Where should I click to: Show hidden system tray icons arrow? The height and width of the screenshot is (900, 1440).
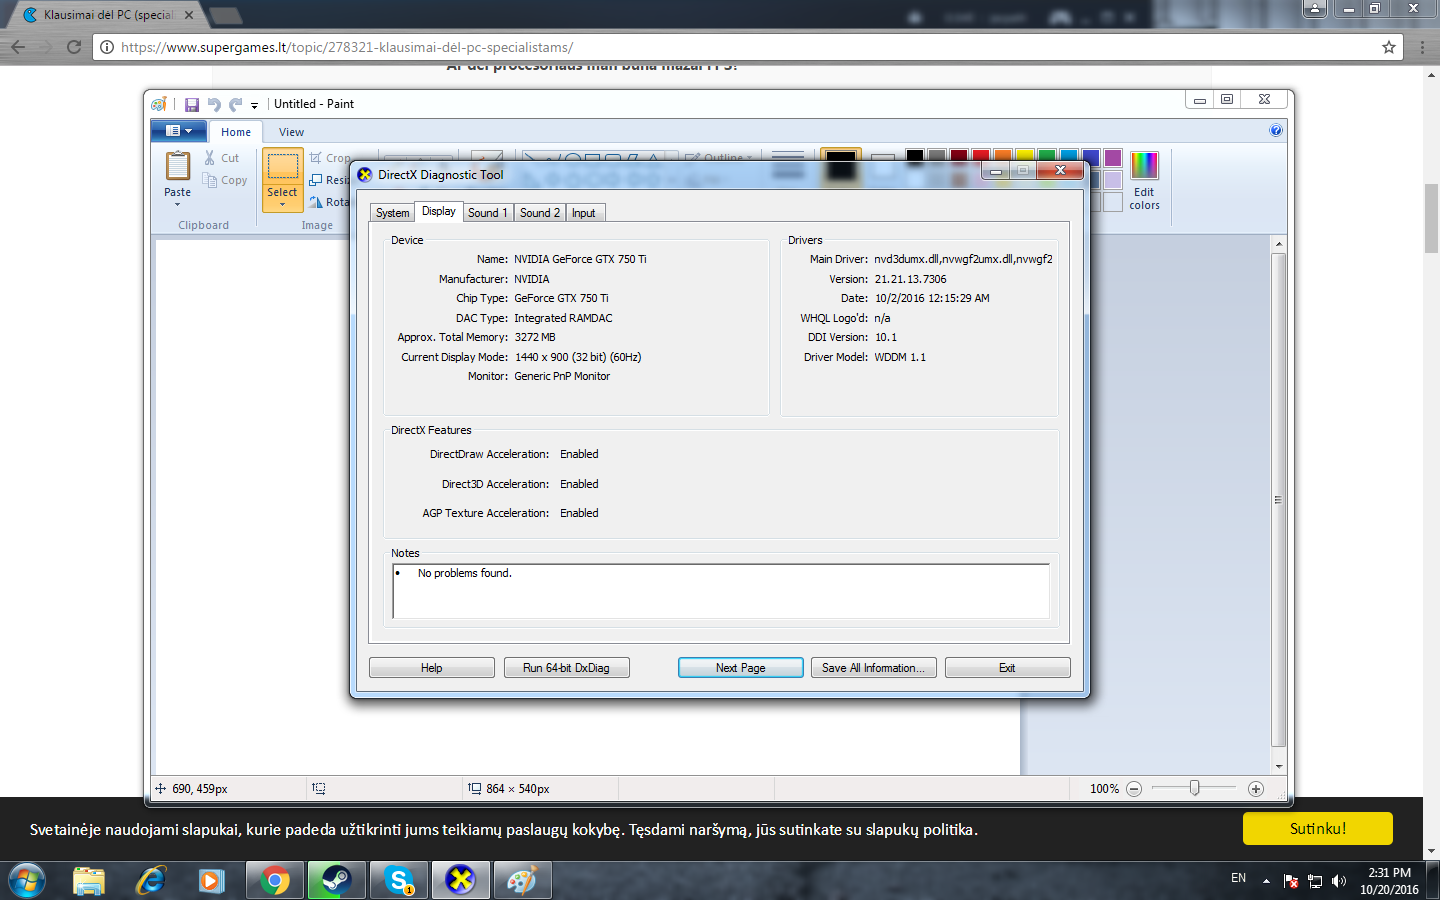(x=1266, y=881)
